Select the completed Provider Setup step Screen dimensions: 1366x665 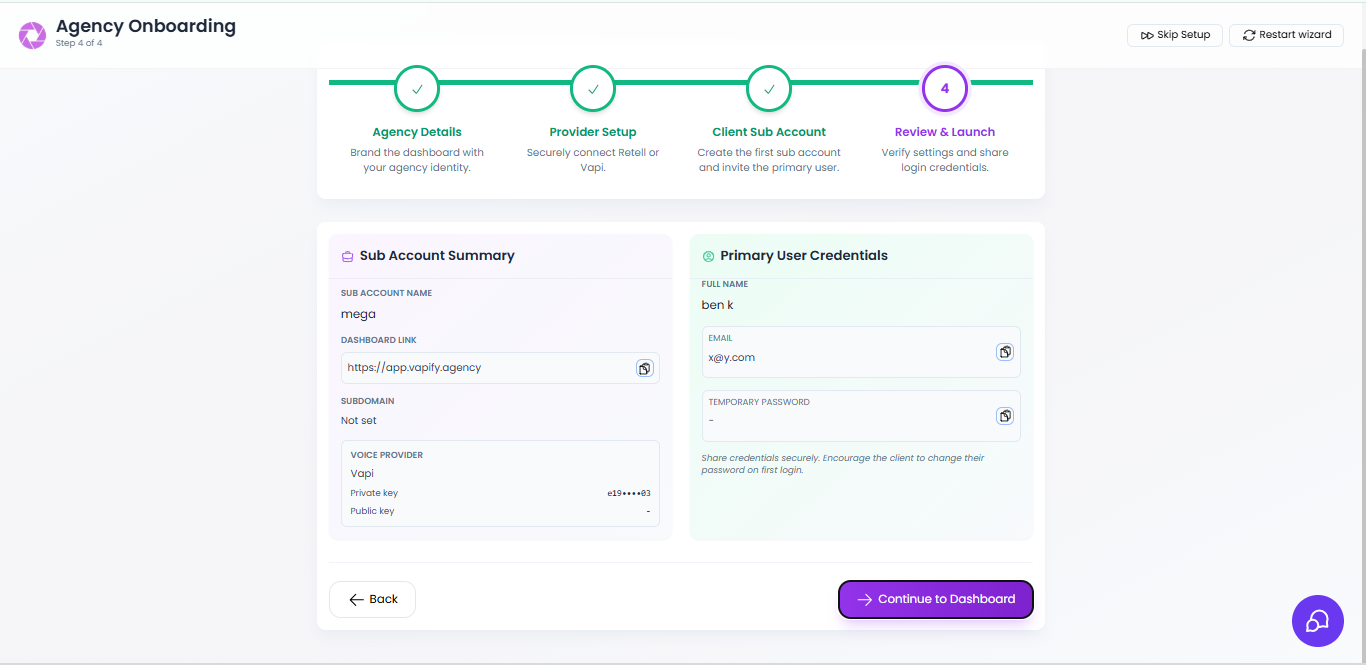[592, 88]
